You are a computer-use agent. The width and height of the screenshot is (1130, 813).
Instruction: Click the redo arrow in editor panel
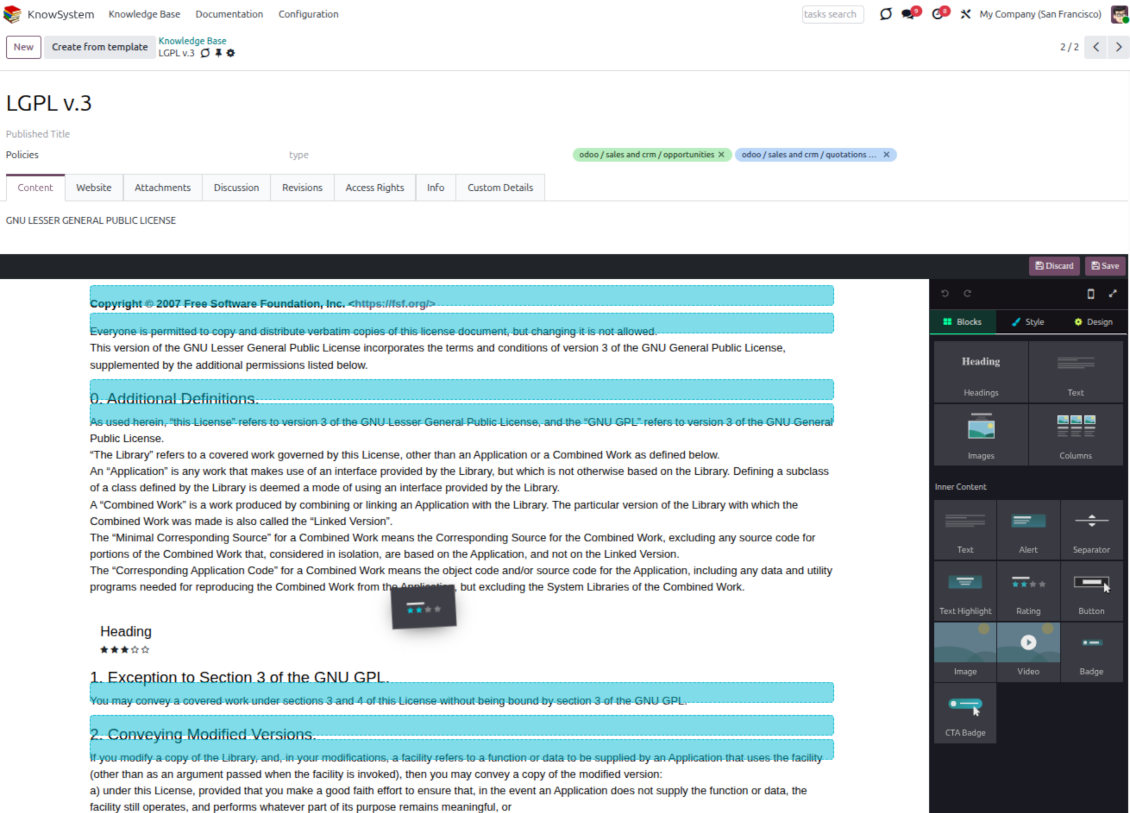point(967,294)
